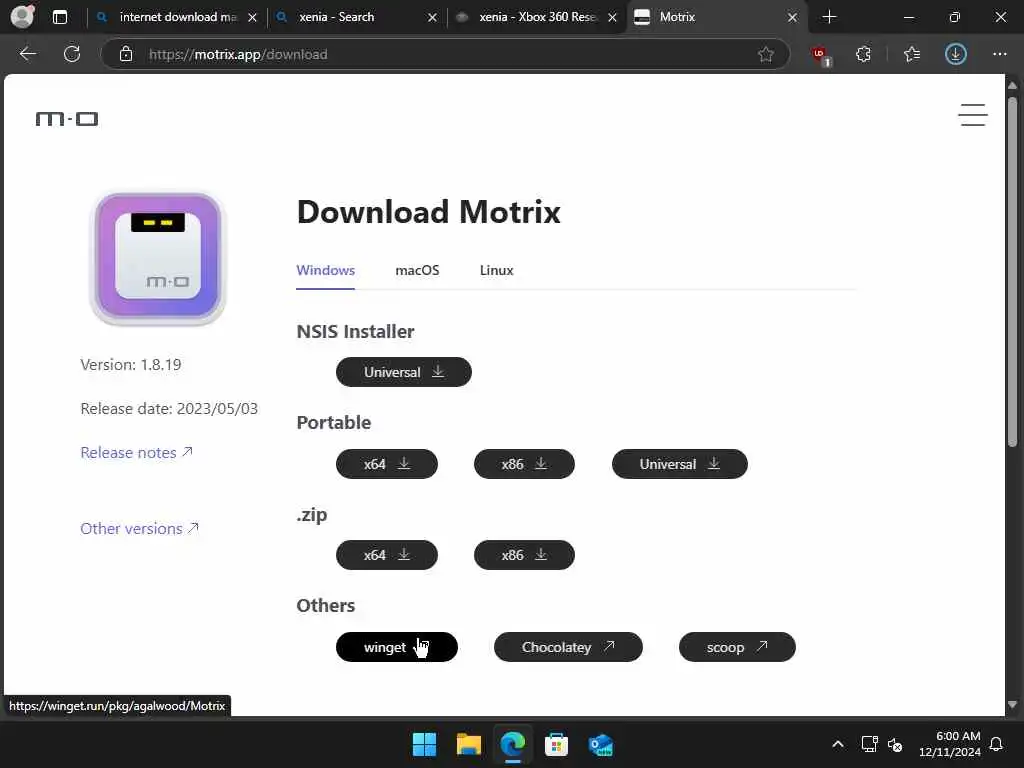Click the Motrix m-o logo in header
Image resolution: width=1024 pixels, height=768 pixels.
click(67, 119)
